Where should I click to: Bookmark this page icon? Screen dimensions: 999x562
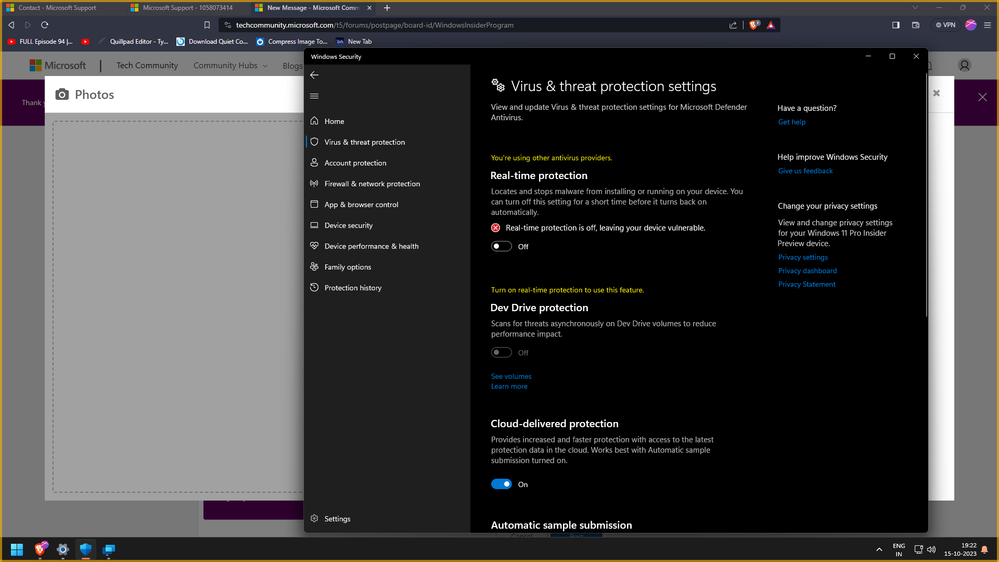point(207,25)
